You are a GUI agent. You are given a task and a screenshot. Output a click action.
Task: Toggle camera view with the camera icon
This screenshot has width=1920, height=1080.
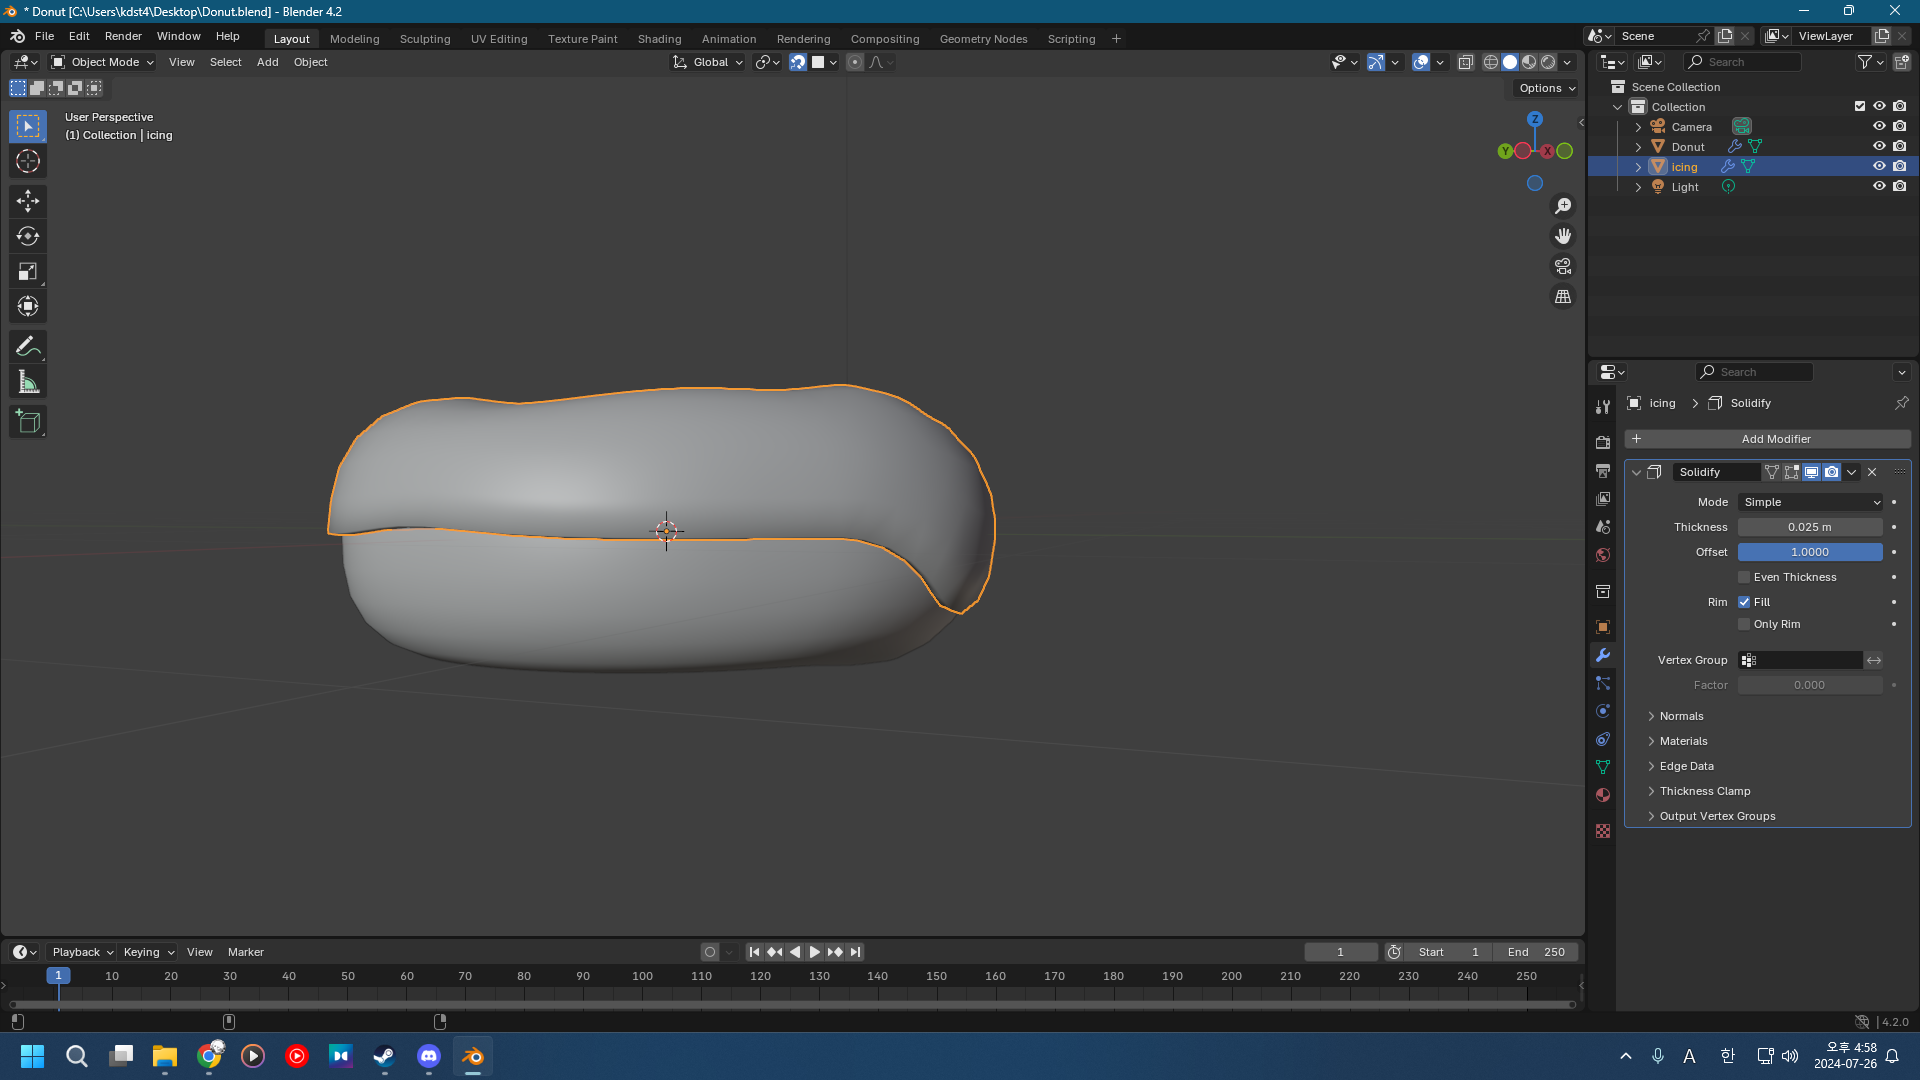[1563, 266]
